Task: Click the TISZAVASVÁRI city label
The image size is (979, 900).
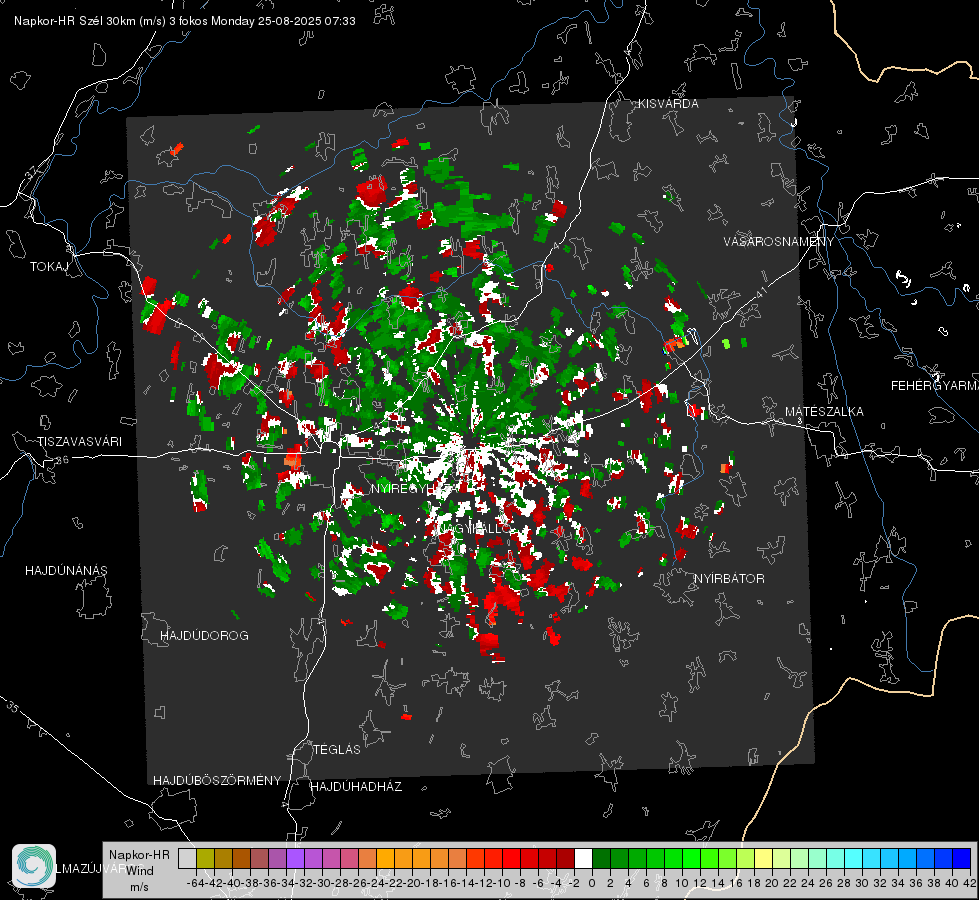Action: click(x=79, y=442)
